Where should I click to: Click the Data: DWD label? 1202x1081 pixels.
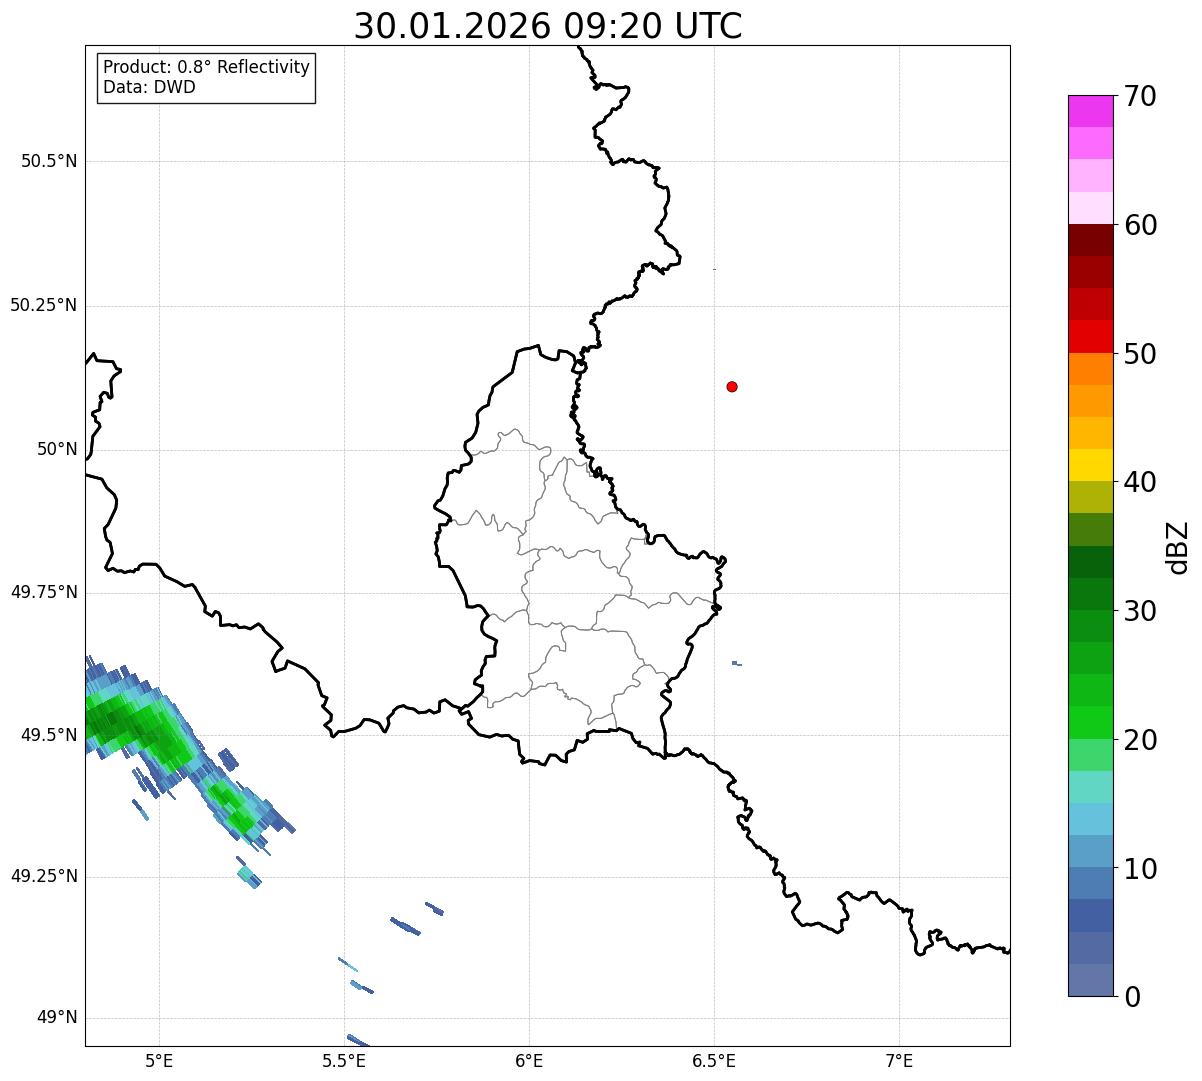(x=149, y=87)
